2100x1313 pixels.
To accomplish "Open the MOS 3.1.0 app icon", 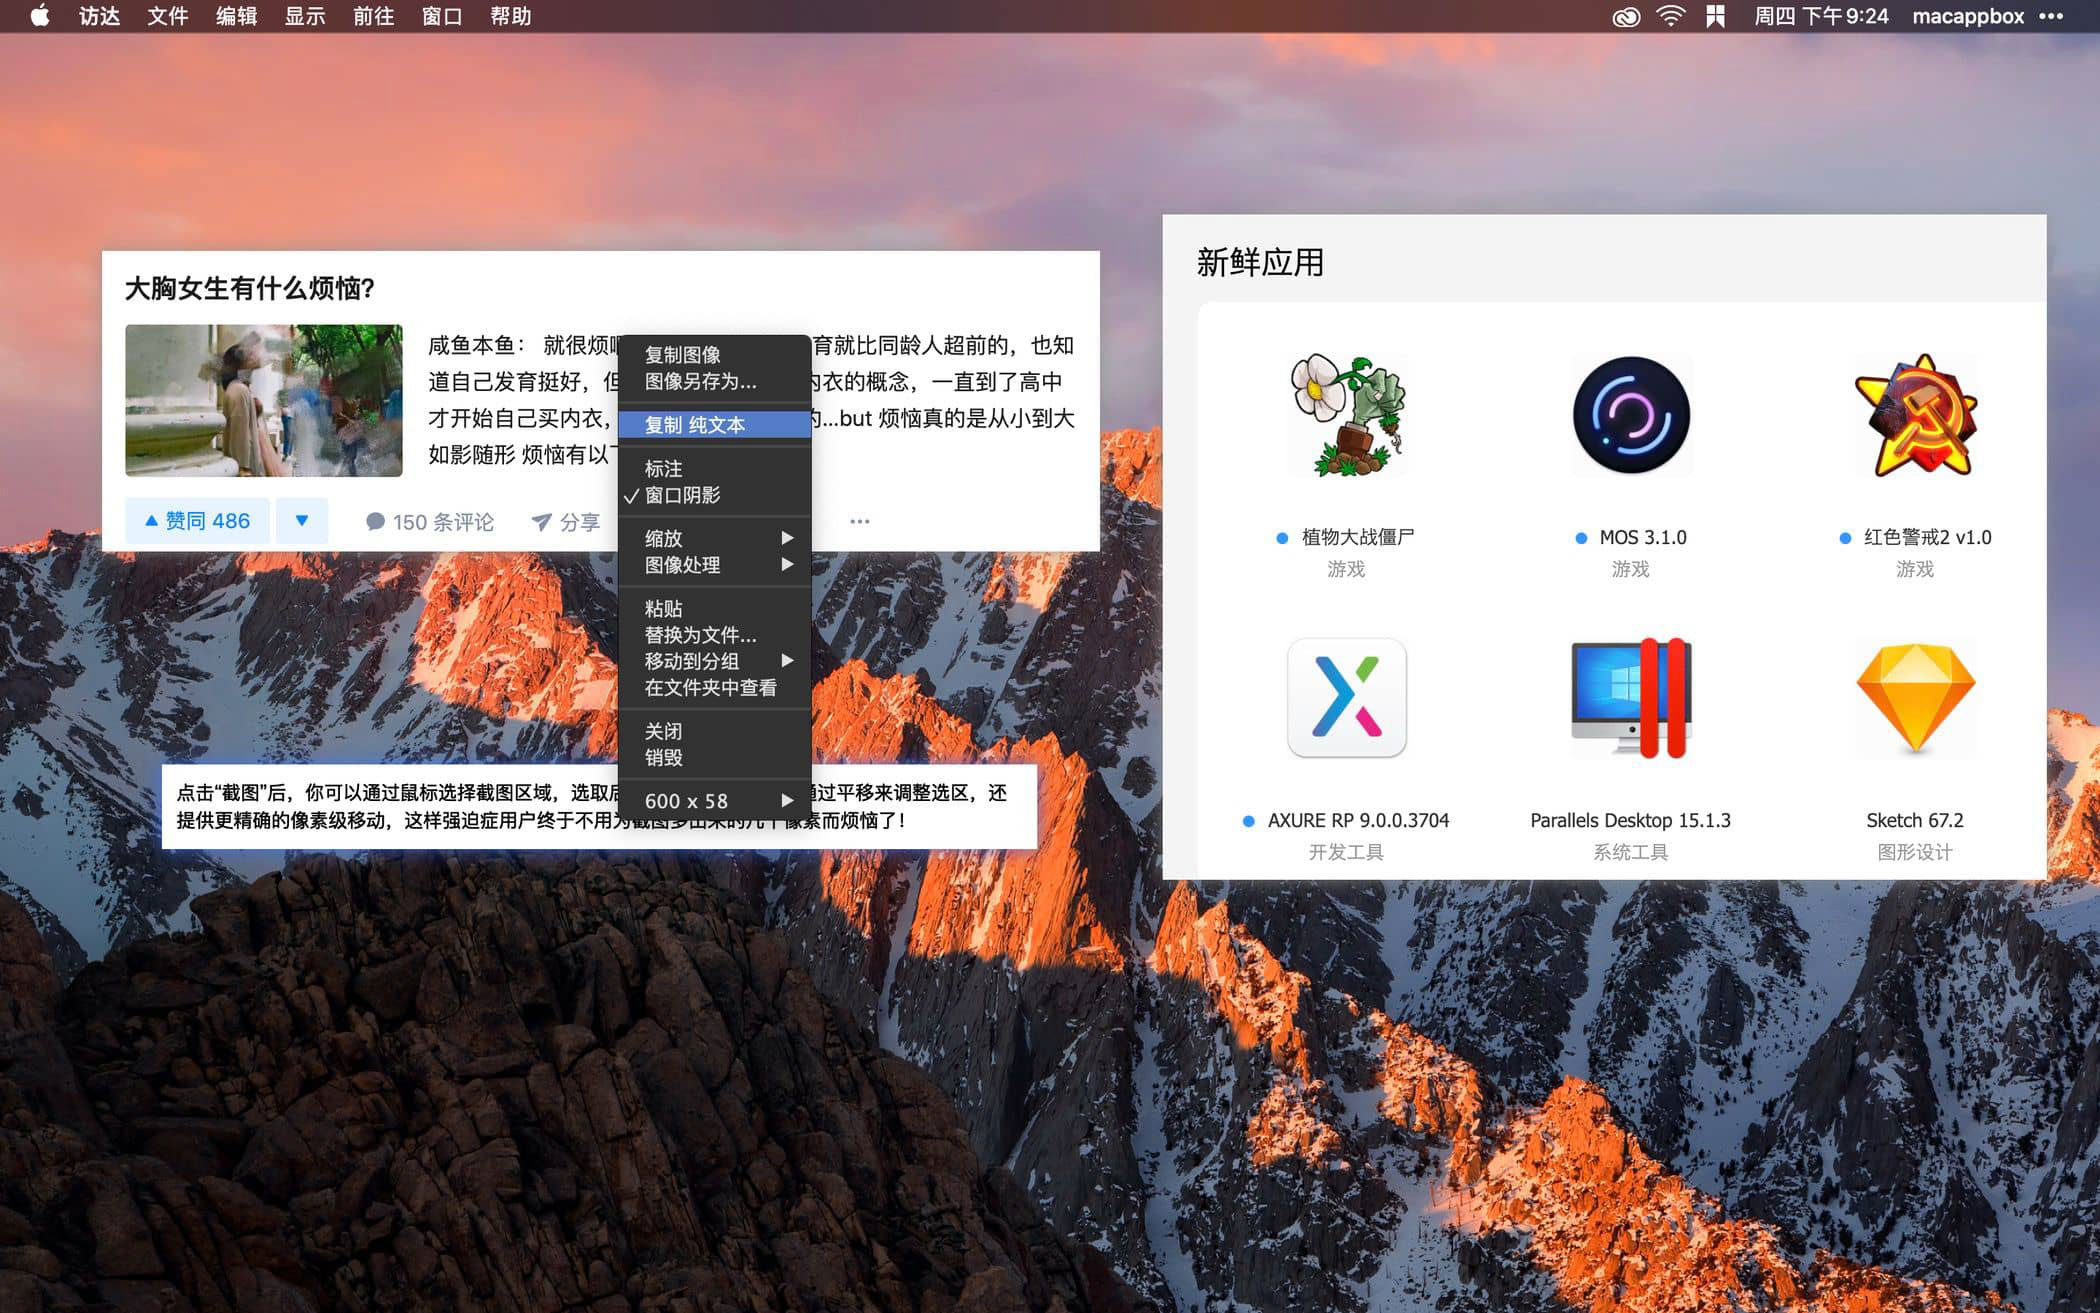I will coord(1630,415).
